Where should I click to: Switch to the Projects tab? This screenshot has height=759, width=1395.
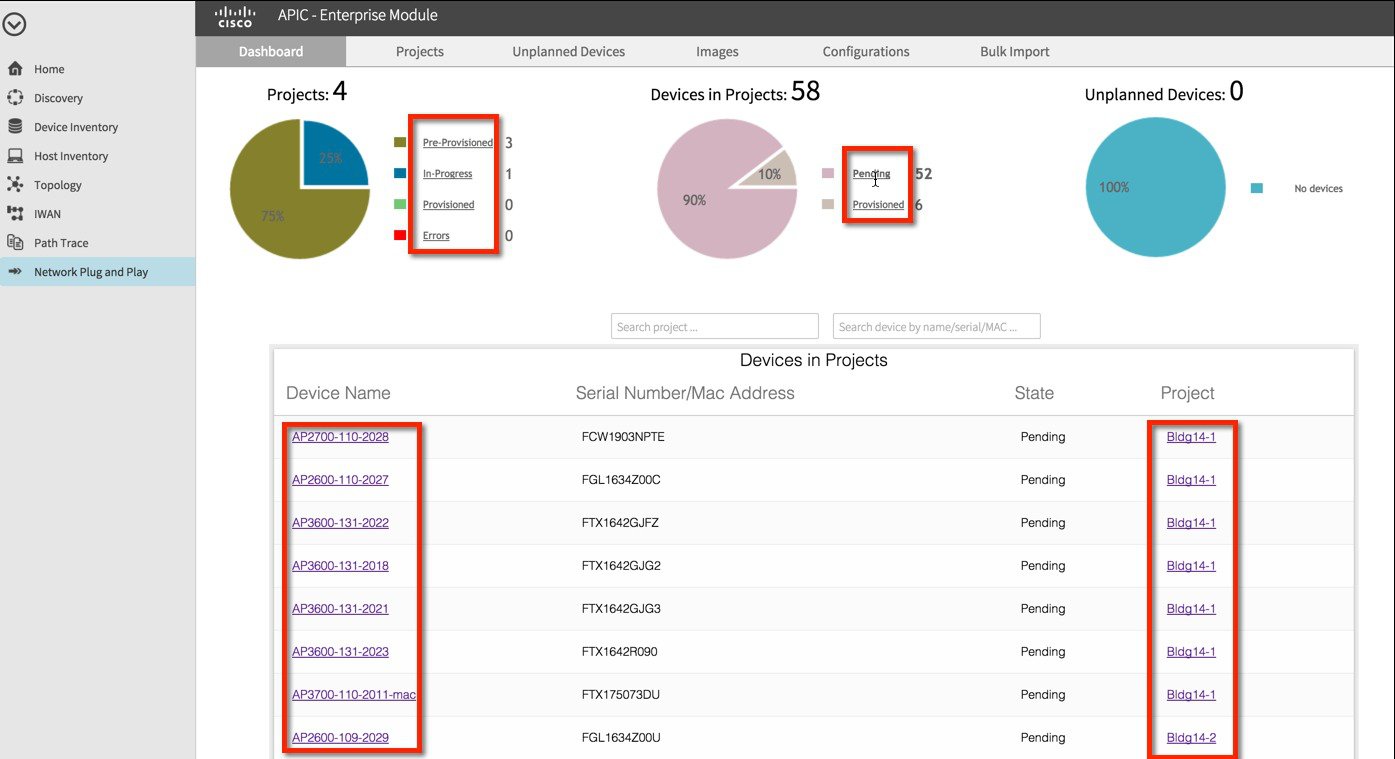pyautogui.click(x=420, y=51)
